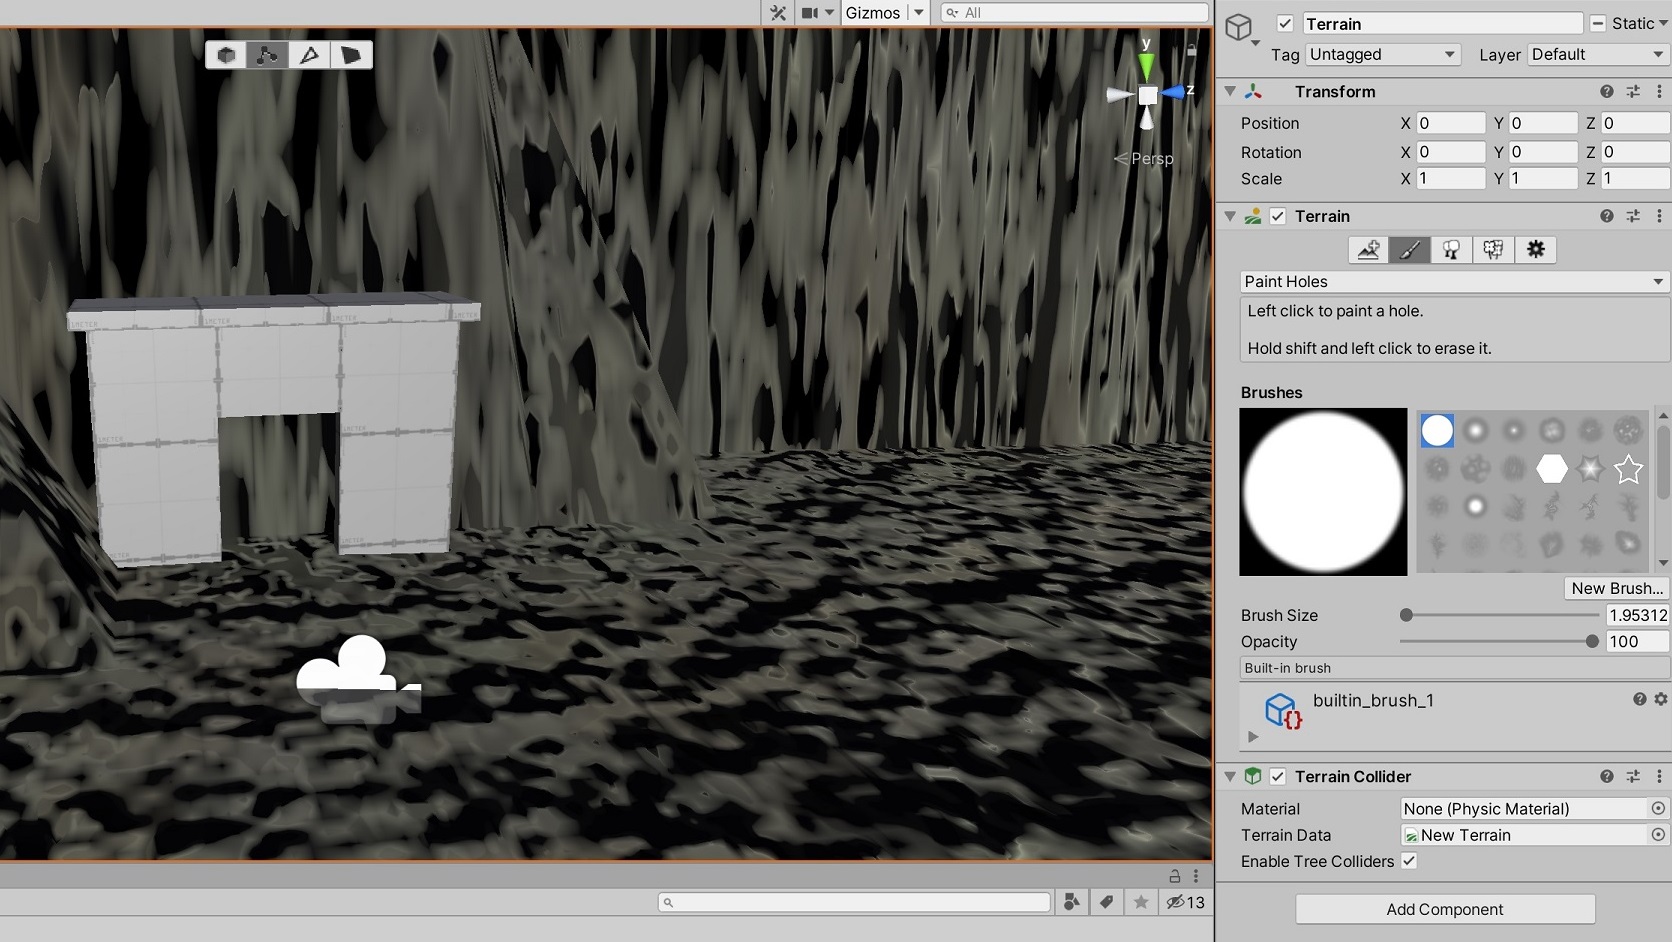Click the ProBuilder object selection mode icon
This screenshot has height=942, width=1672.
[226, 55]
